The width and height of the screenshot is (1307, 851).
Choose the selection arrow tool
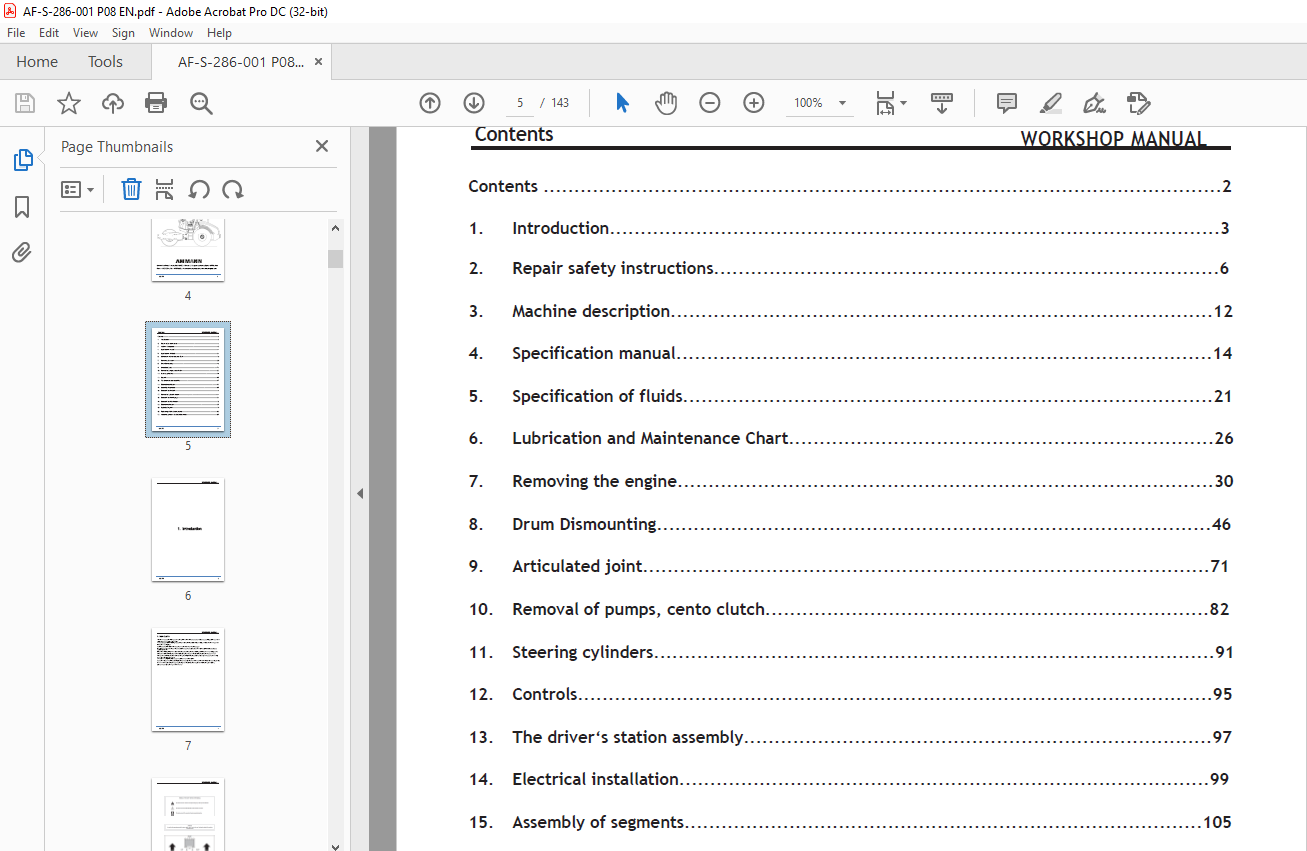[622, 103]
